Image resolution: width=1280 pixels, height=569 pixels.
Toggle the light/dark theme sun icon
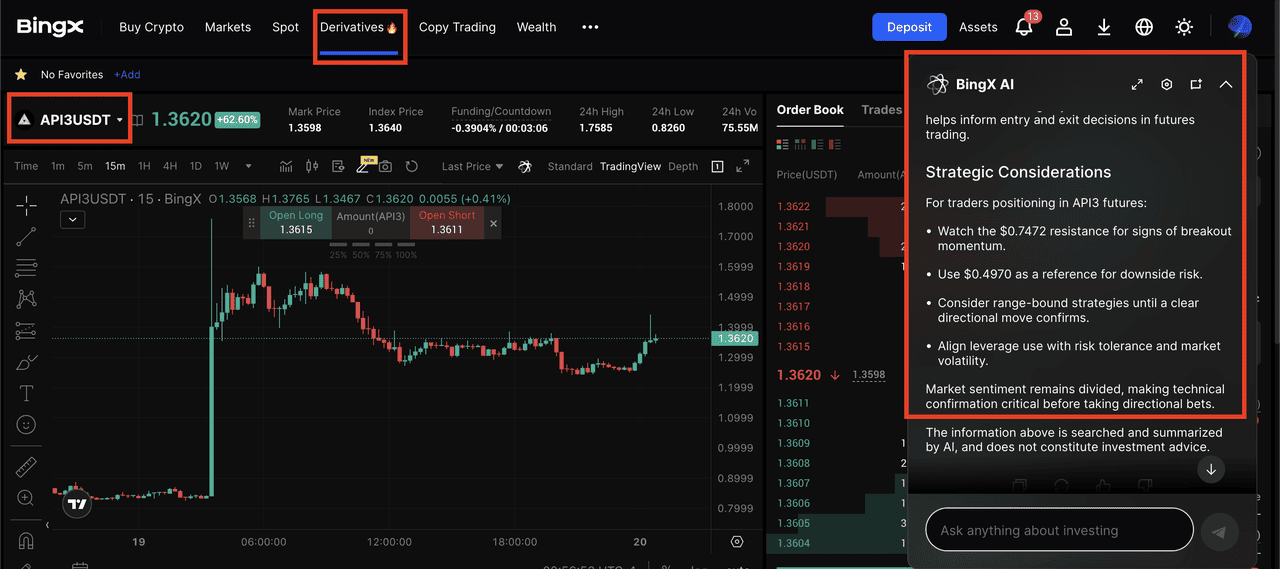coord(1184,27)
